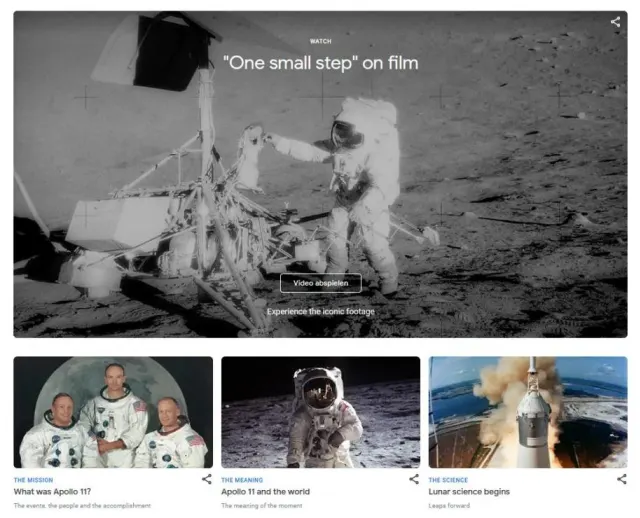Open the "Lunar science begins" title

coord(469,491)
